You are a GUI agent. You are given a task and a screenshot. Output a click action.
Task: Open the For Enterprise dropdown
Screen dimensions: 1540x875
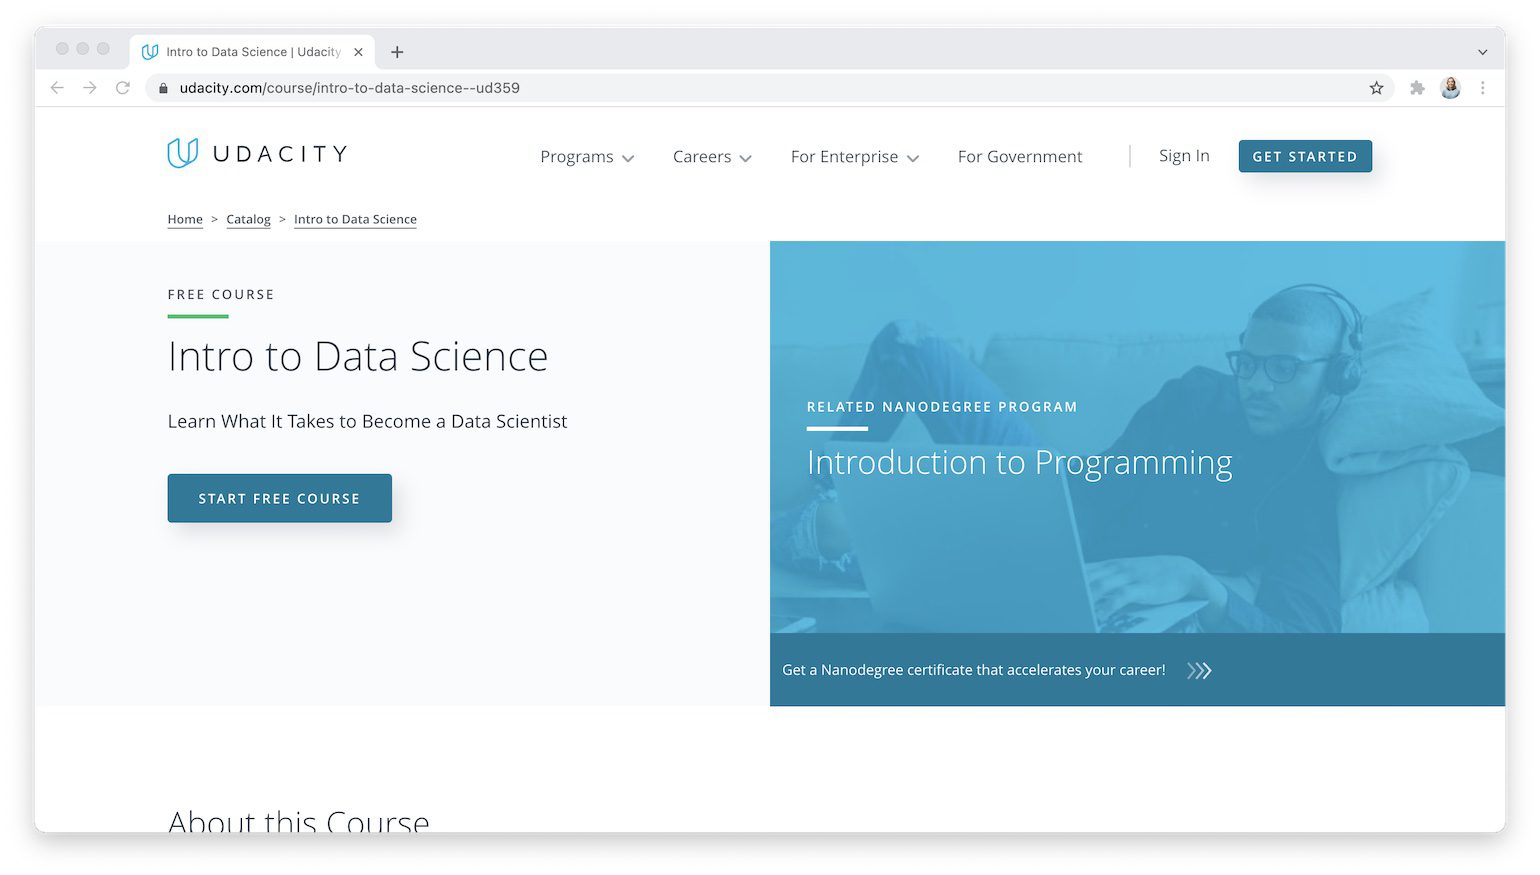coord(853,157)
